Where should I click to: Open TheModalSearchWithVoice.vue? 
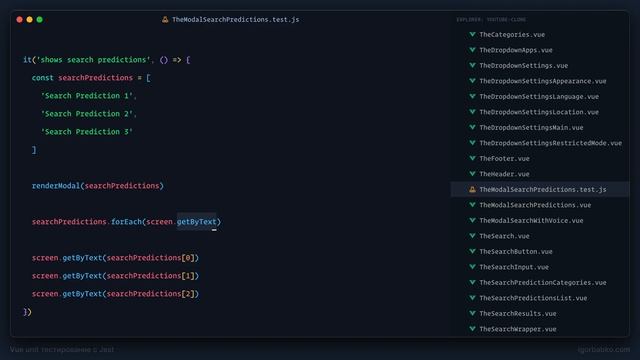tap(531, 221)
